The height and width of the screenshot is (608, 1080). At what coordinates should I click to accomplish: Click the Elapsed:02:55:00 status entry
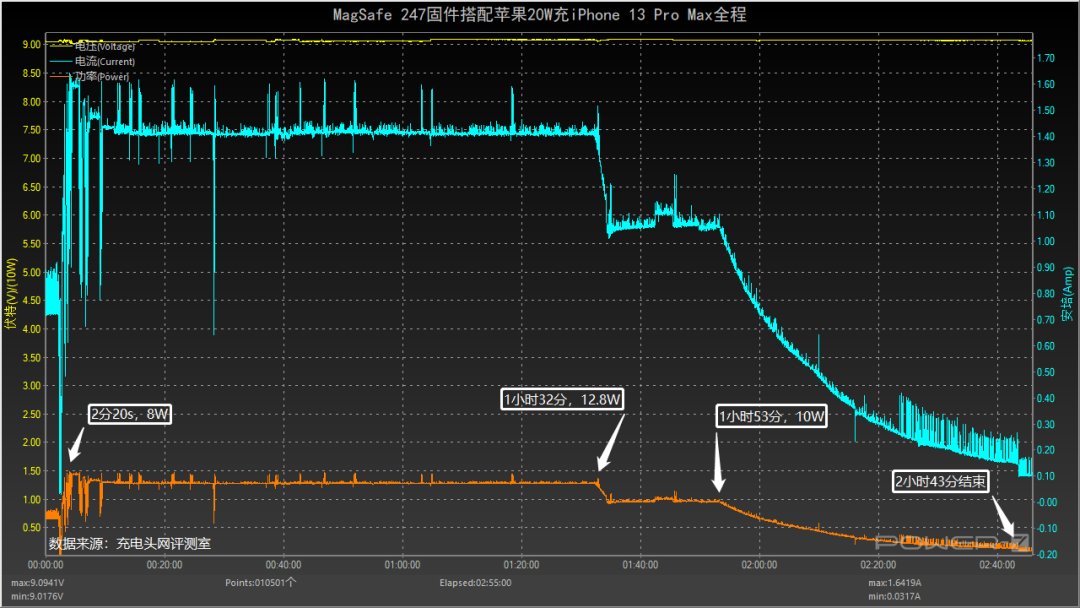coord(475,583)
